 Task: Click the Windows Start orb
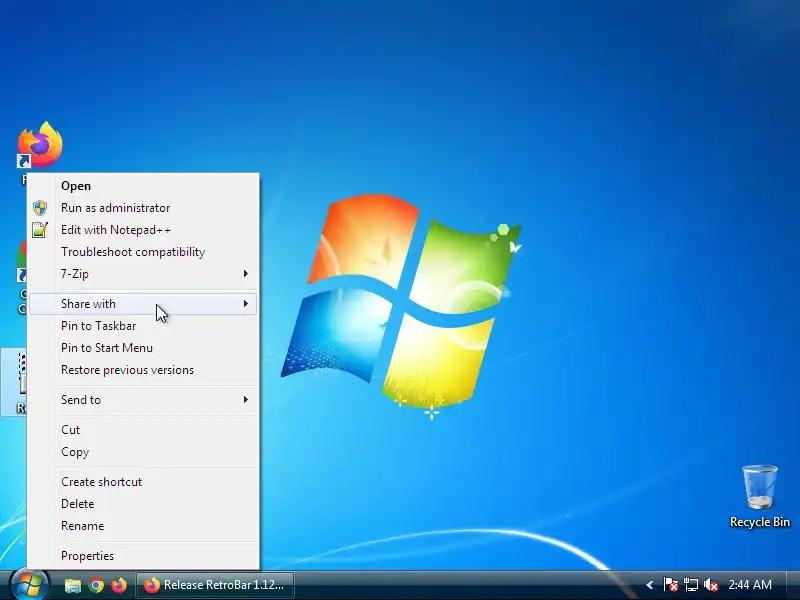pyautogui.click(x=29, y=585)
